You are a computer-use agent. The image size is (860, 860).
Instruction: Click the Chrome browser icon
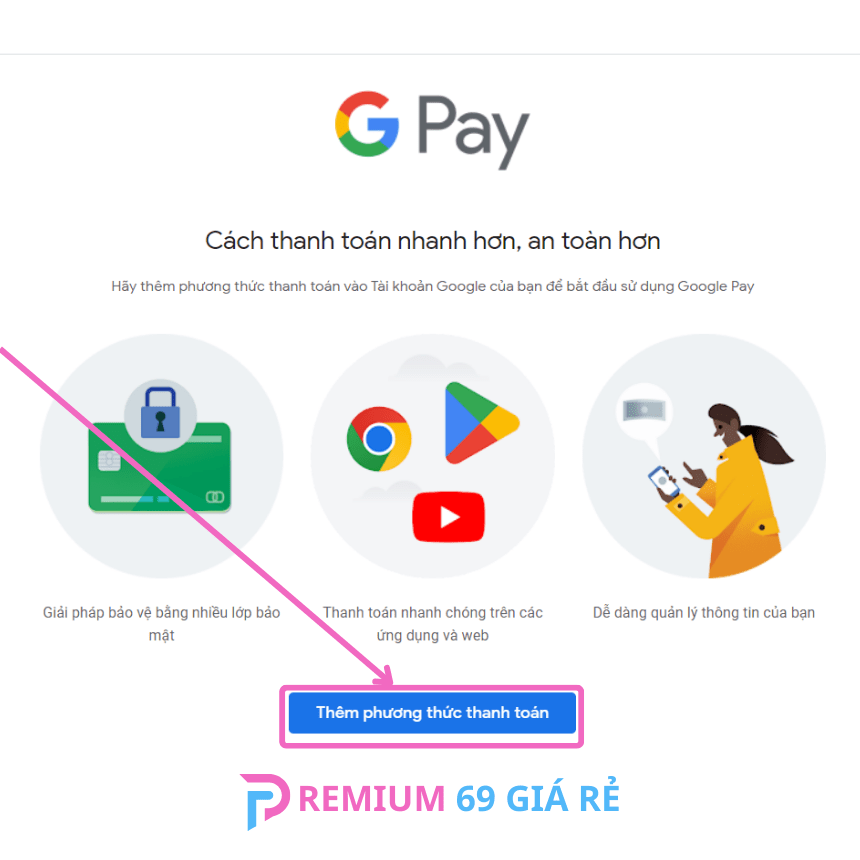(x=379, y=439)
